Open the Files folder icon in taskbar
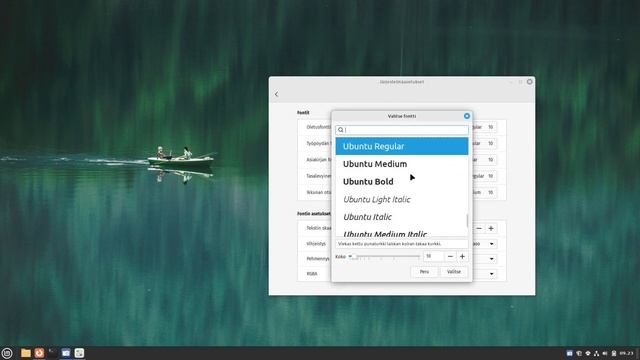 [26, 353]
